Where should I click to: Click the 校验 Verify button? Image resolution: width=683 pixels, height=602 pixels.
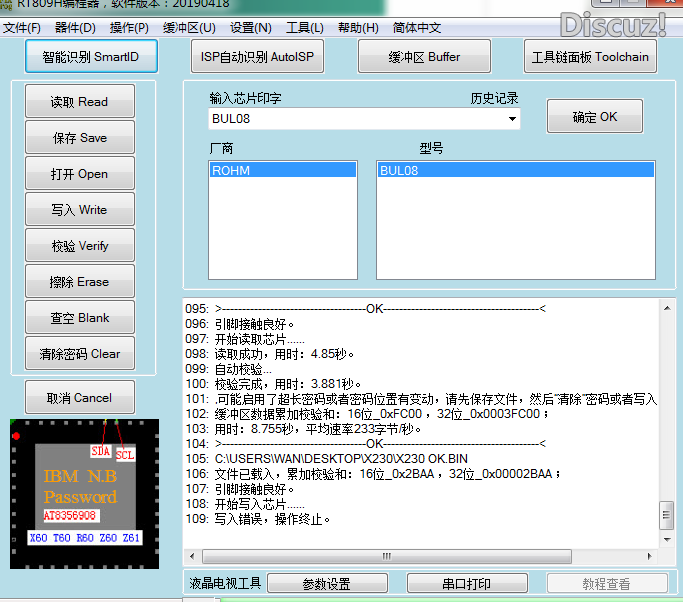(80, 245)
